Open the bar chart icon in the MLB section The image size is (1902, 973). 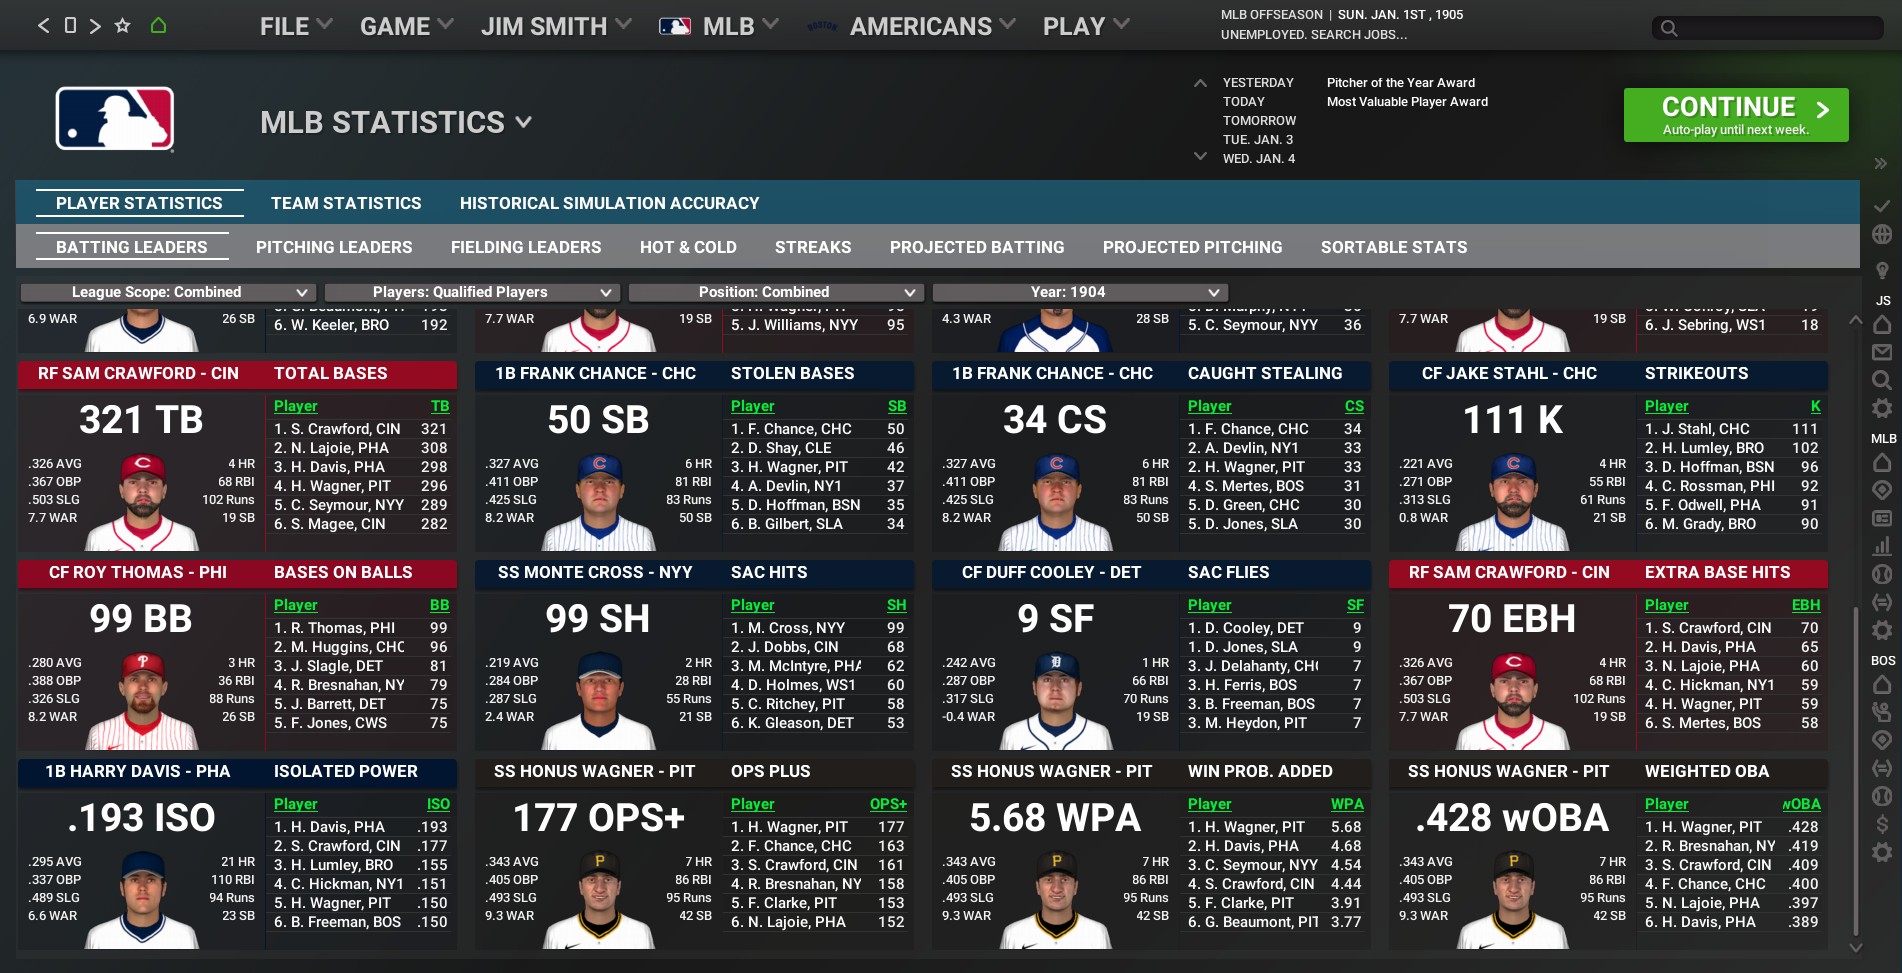[1882, 546]
